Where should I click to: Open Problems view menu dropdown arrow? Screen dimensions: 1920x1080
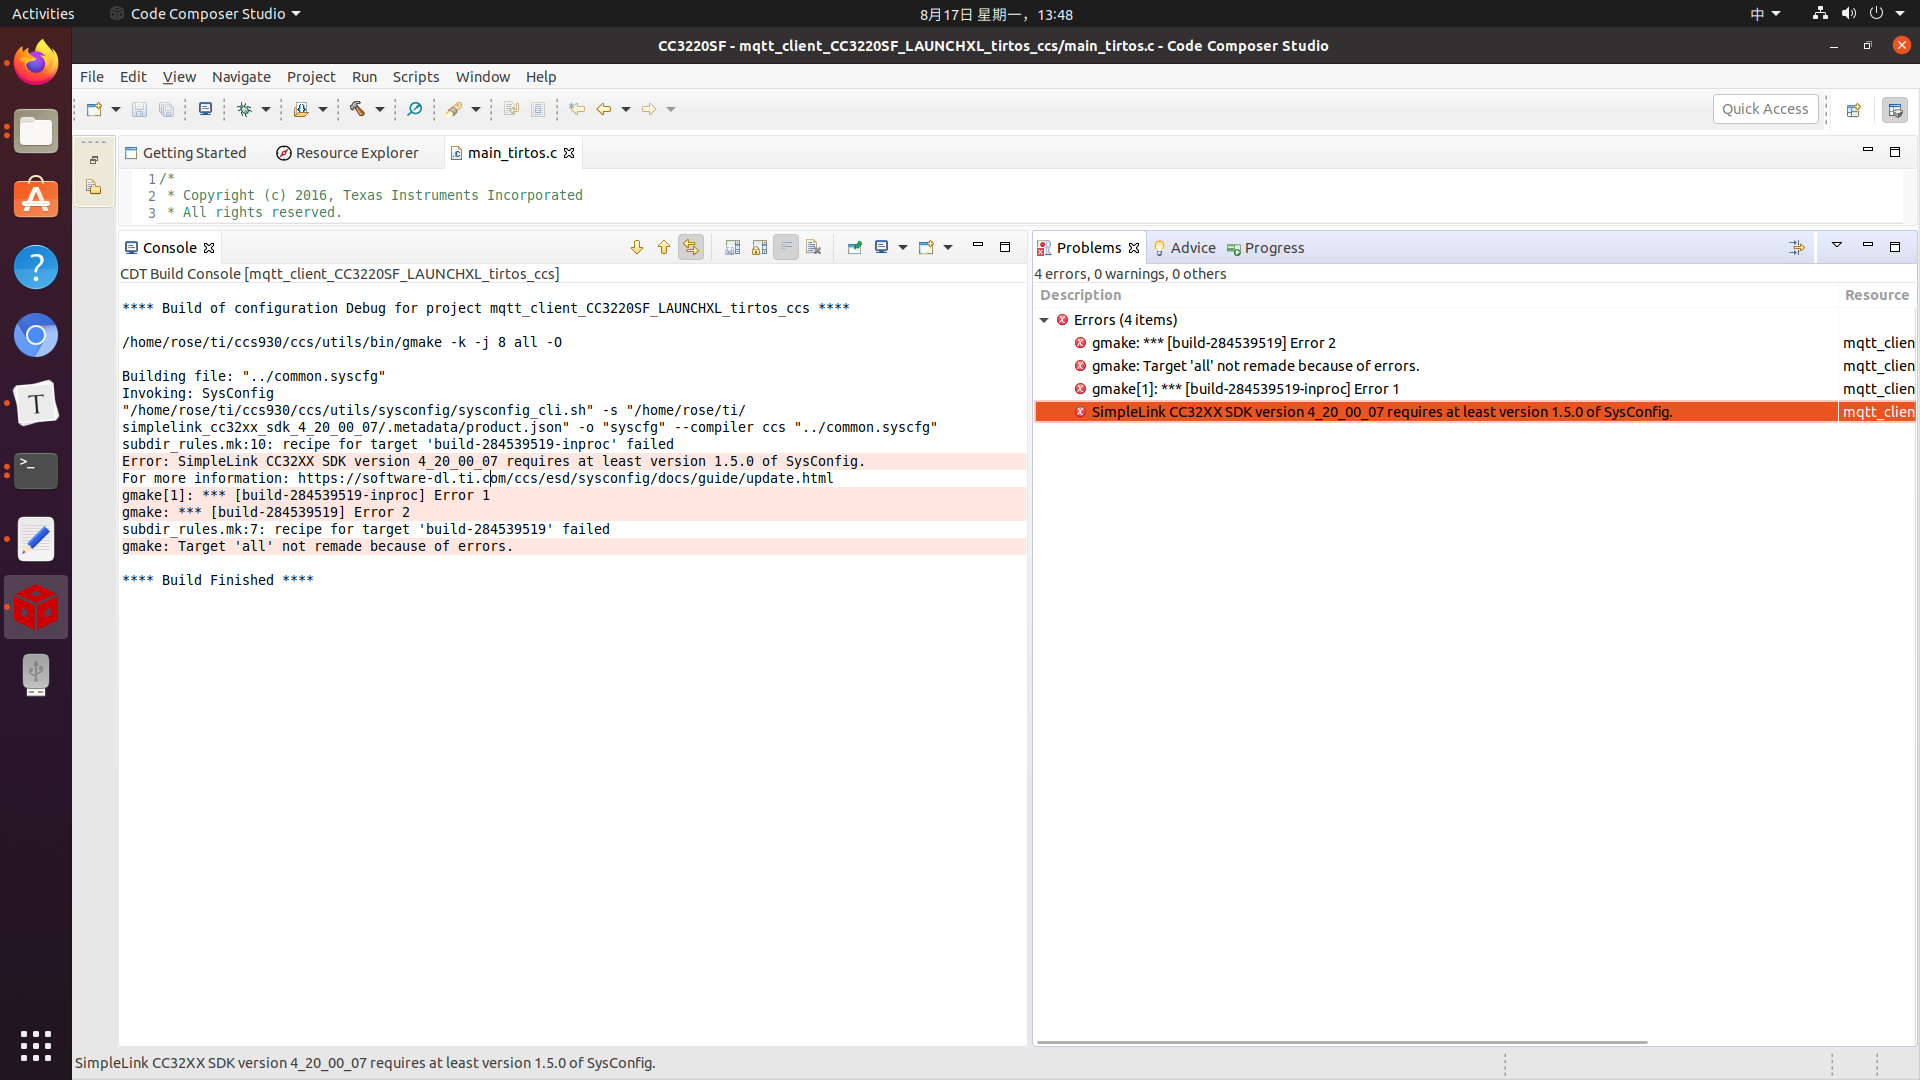coord(1836,246)
